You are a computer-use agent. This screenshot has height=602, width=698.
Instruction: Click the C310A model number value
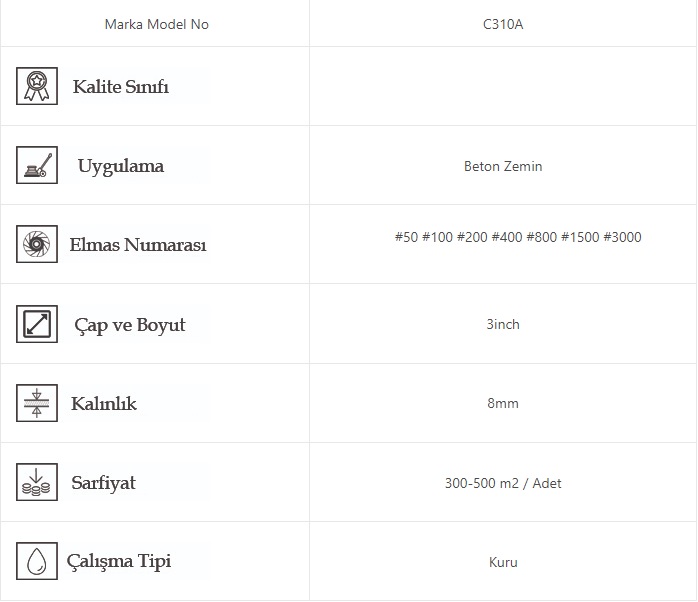click(x=503, y=24)
